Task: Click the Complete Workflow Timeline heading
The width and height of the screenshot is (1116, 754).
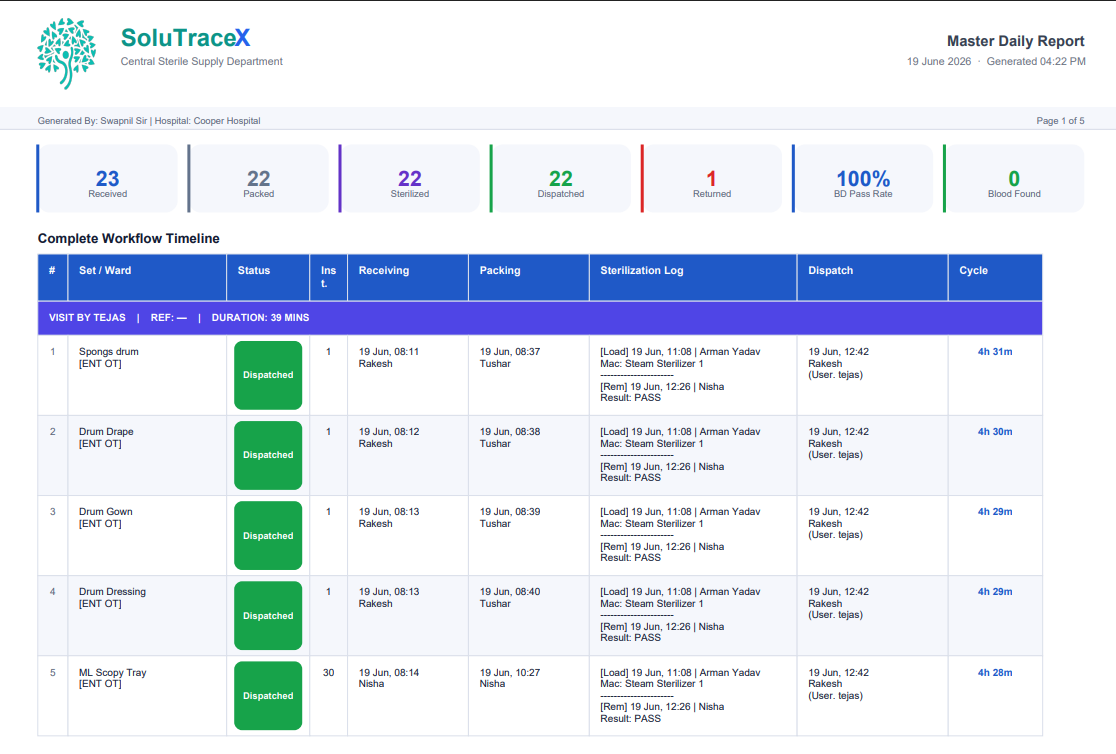Action: (128, 239)
